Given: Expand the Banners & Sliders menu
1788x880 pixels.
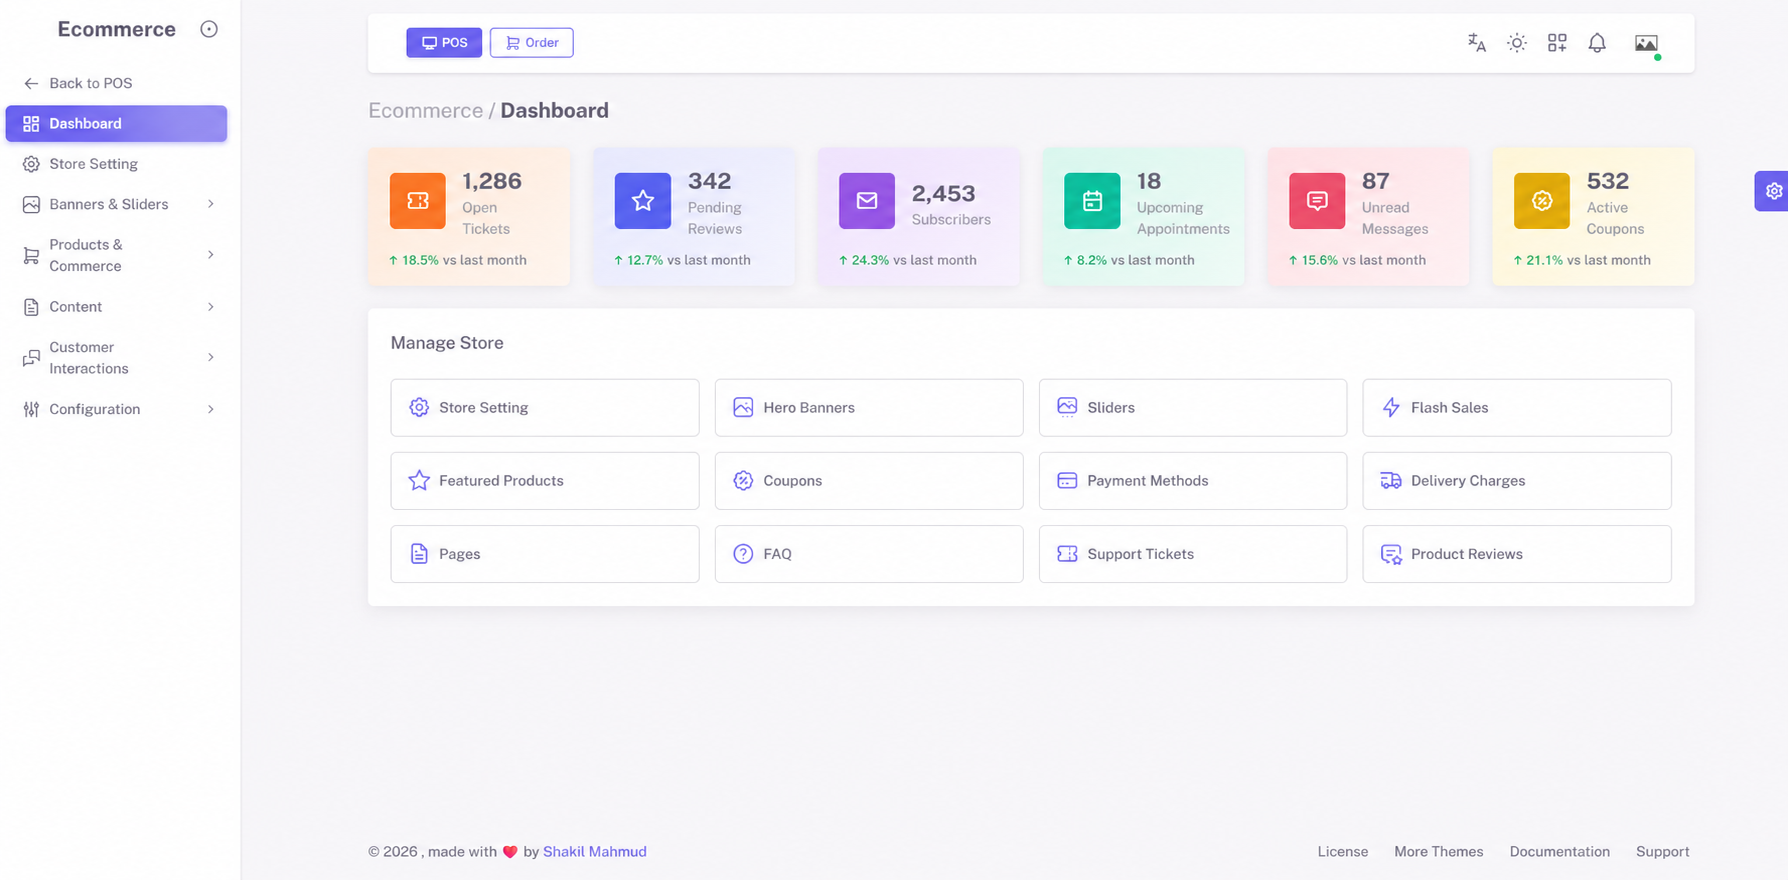Looking at the screenshot, I should click(116, 204).
